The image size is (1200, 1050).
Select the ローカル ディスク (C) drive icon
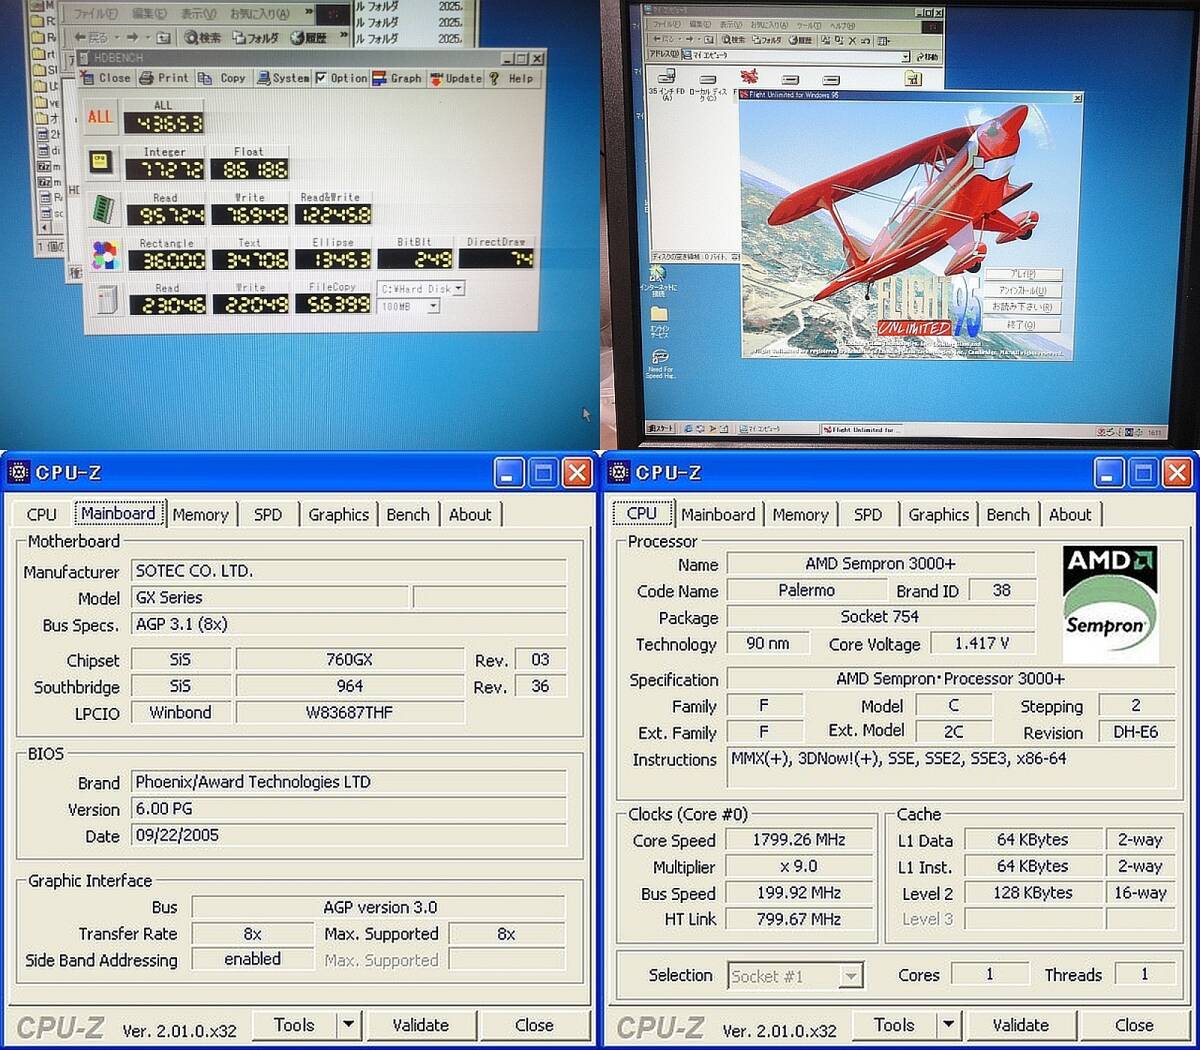708,79
